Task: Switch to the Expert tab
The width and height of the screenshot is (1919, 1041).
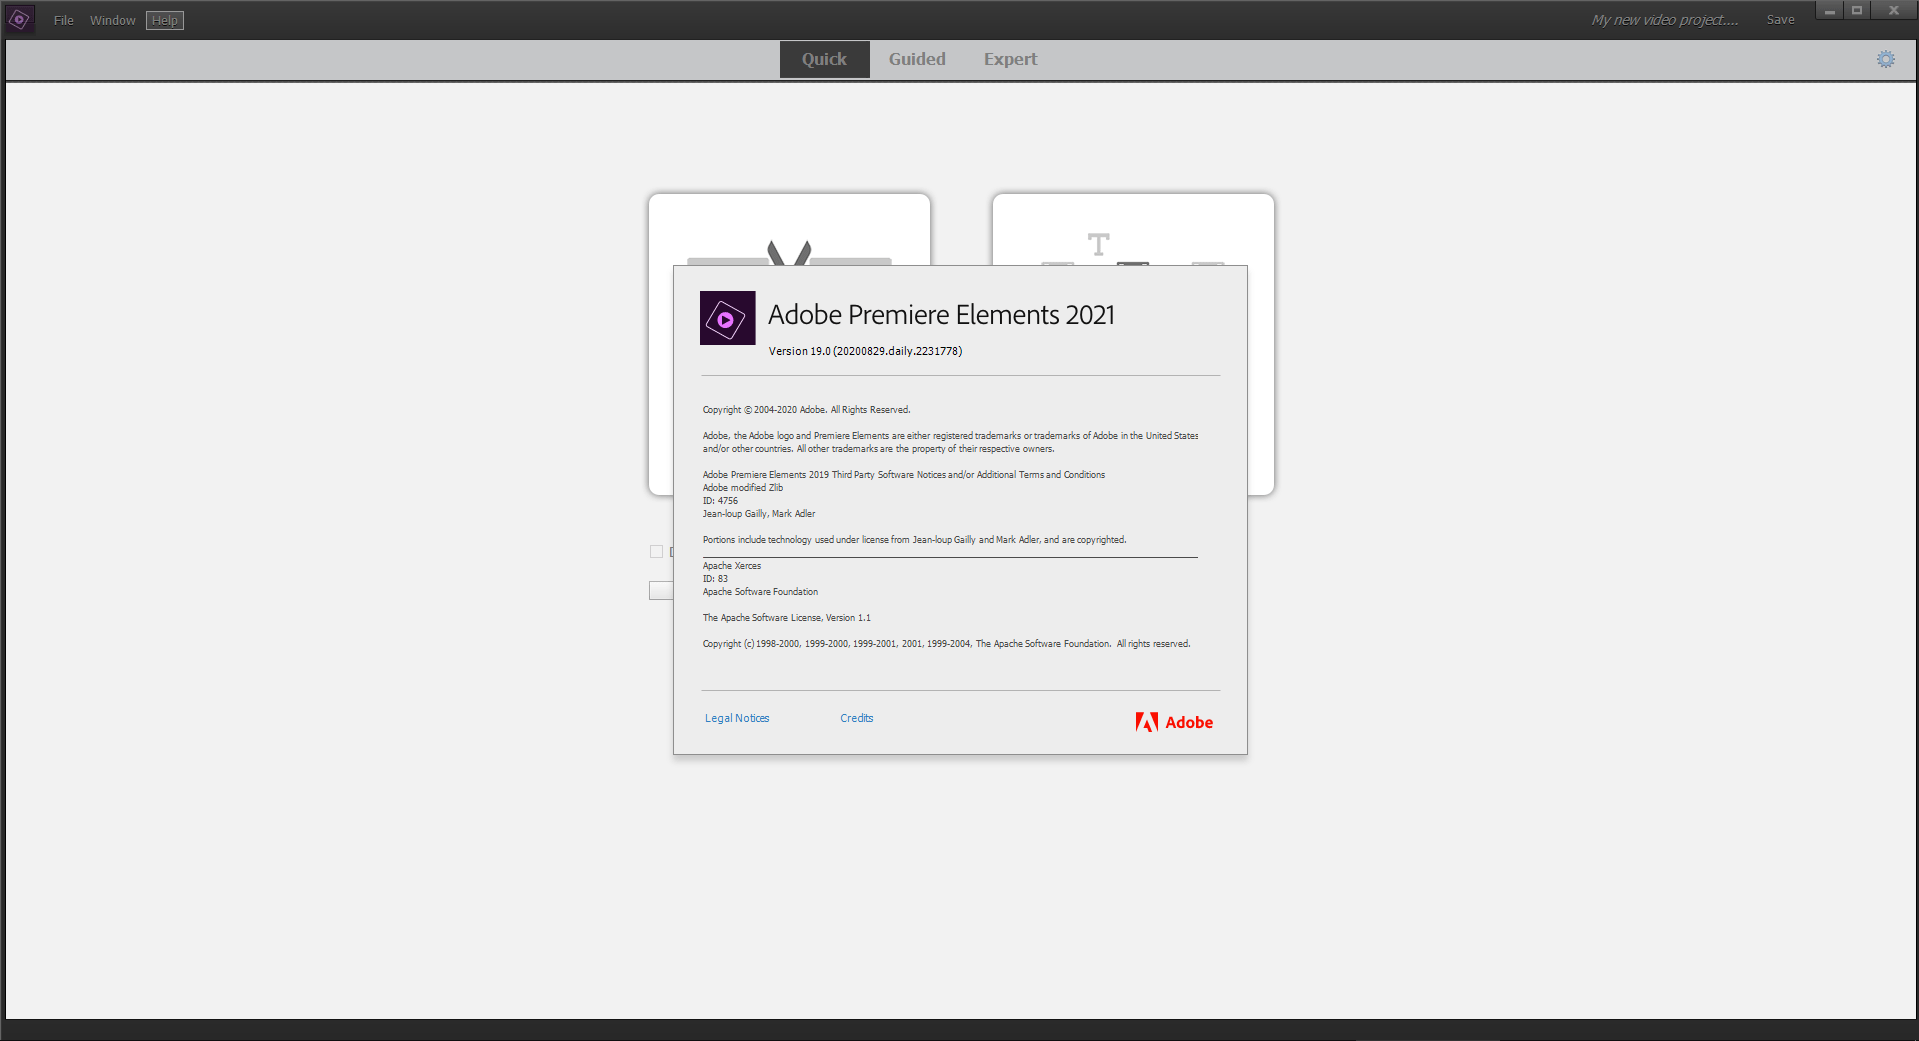Action: (x=1010, y=59)
